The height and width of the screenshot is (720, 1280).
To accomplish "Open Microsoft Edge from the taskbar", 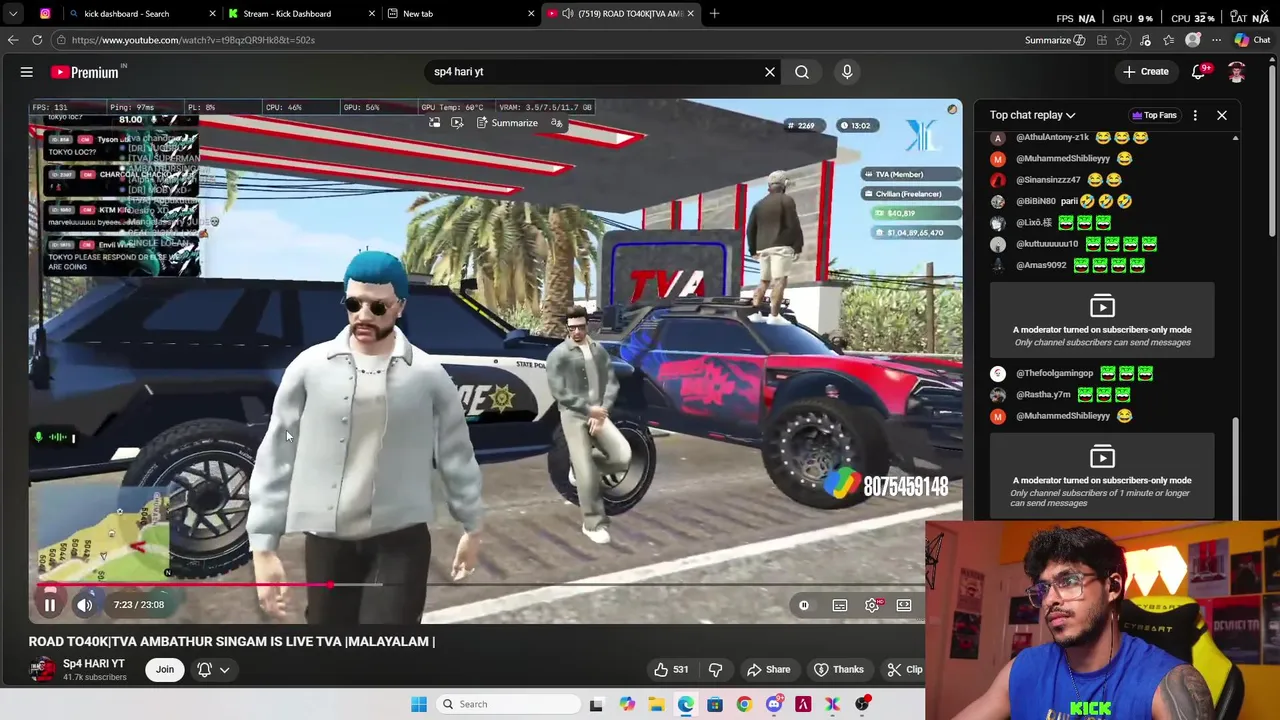I will pyautogui.click(x=685, y=704).
